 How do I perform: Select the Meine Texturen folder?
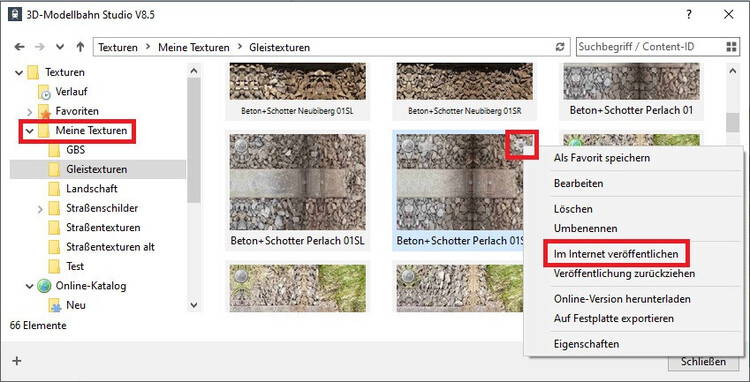(91, 130)
